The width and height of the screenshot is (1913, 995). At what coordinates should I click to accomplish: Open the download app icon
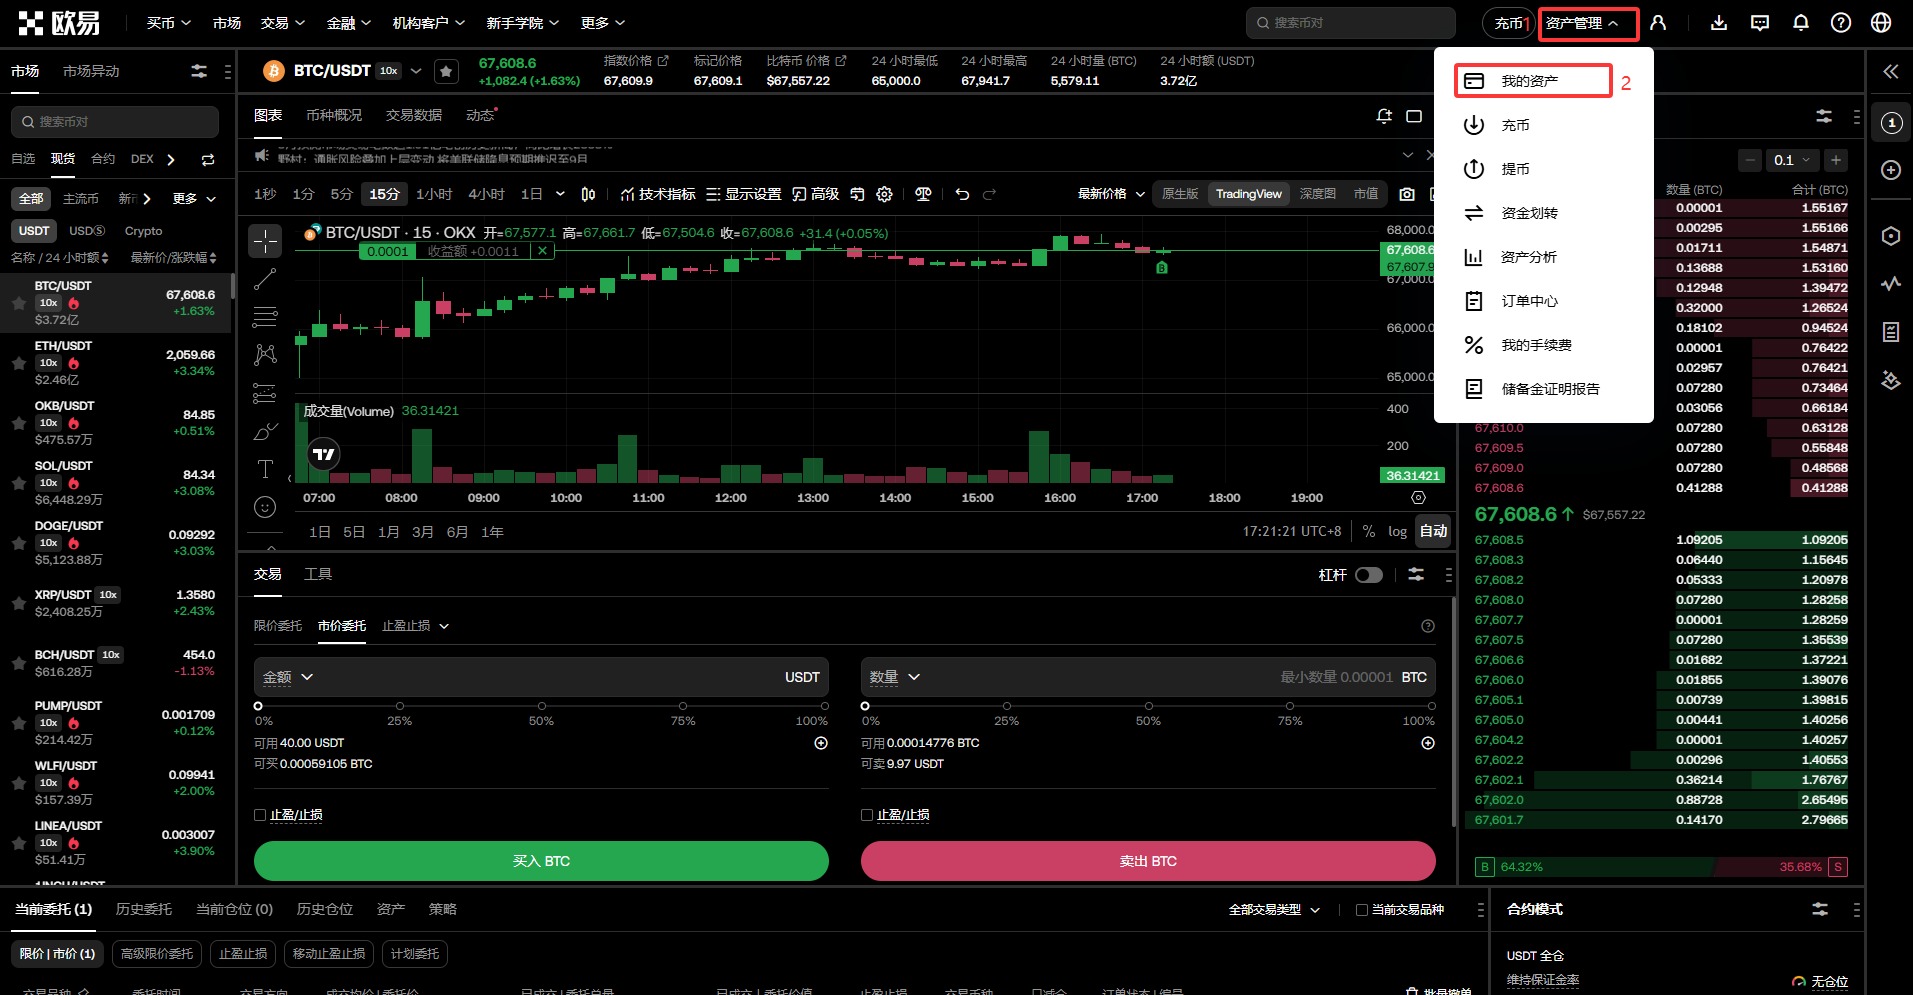tap(1719, 22)
